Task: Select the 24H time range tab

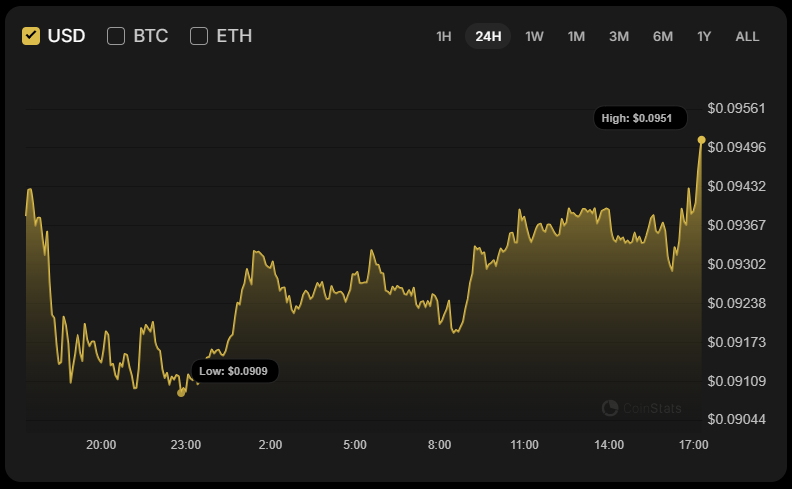Action: (x=488, y=36)
